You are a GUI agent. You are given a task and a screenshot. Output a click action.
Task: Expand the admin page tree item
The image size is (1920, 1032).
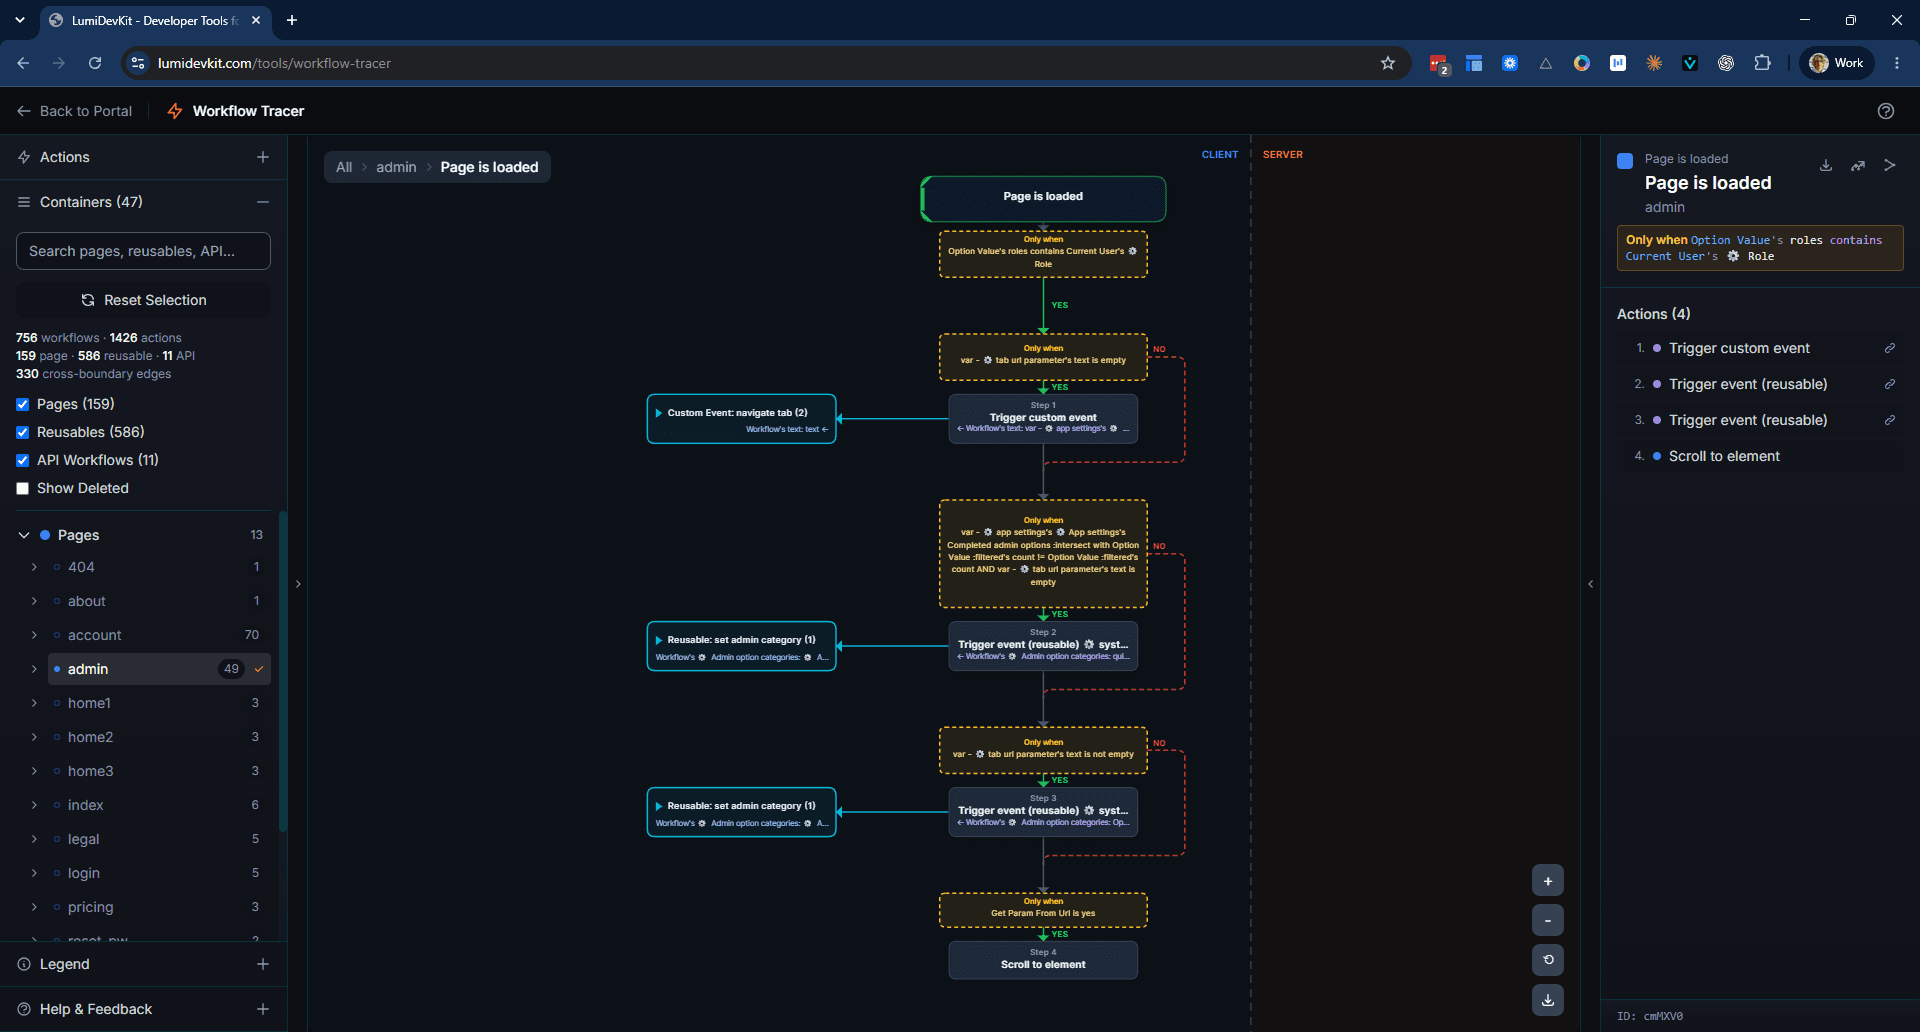tap(34, 669)
